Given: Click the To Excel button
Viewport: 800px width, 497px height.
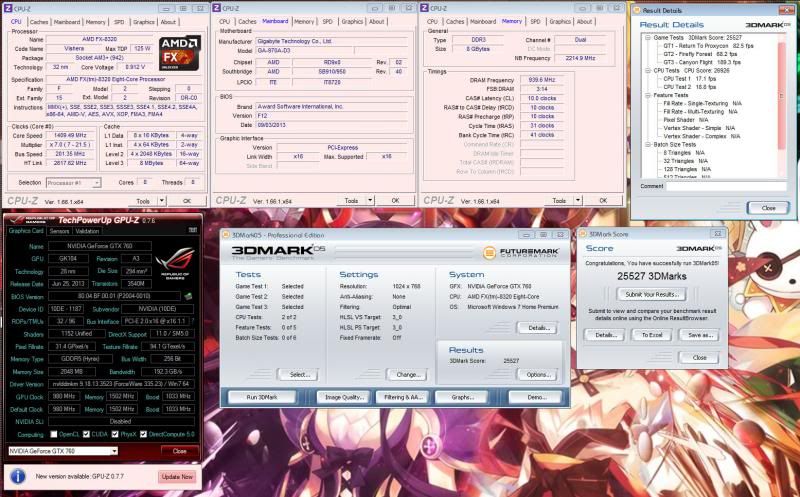Looking at the screenshot, I should click(652, 335).
